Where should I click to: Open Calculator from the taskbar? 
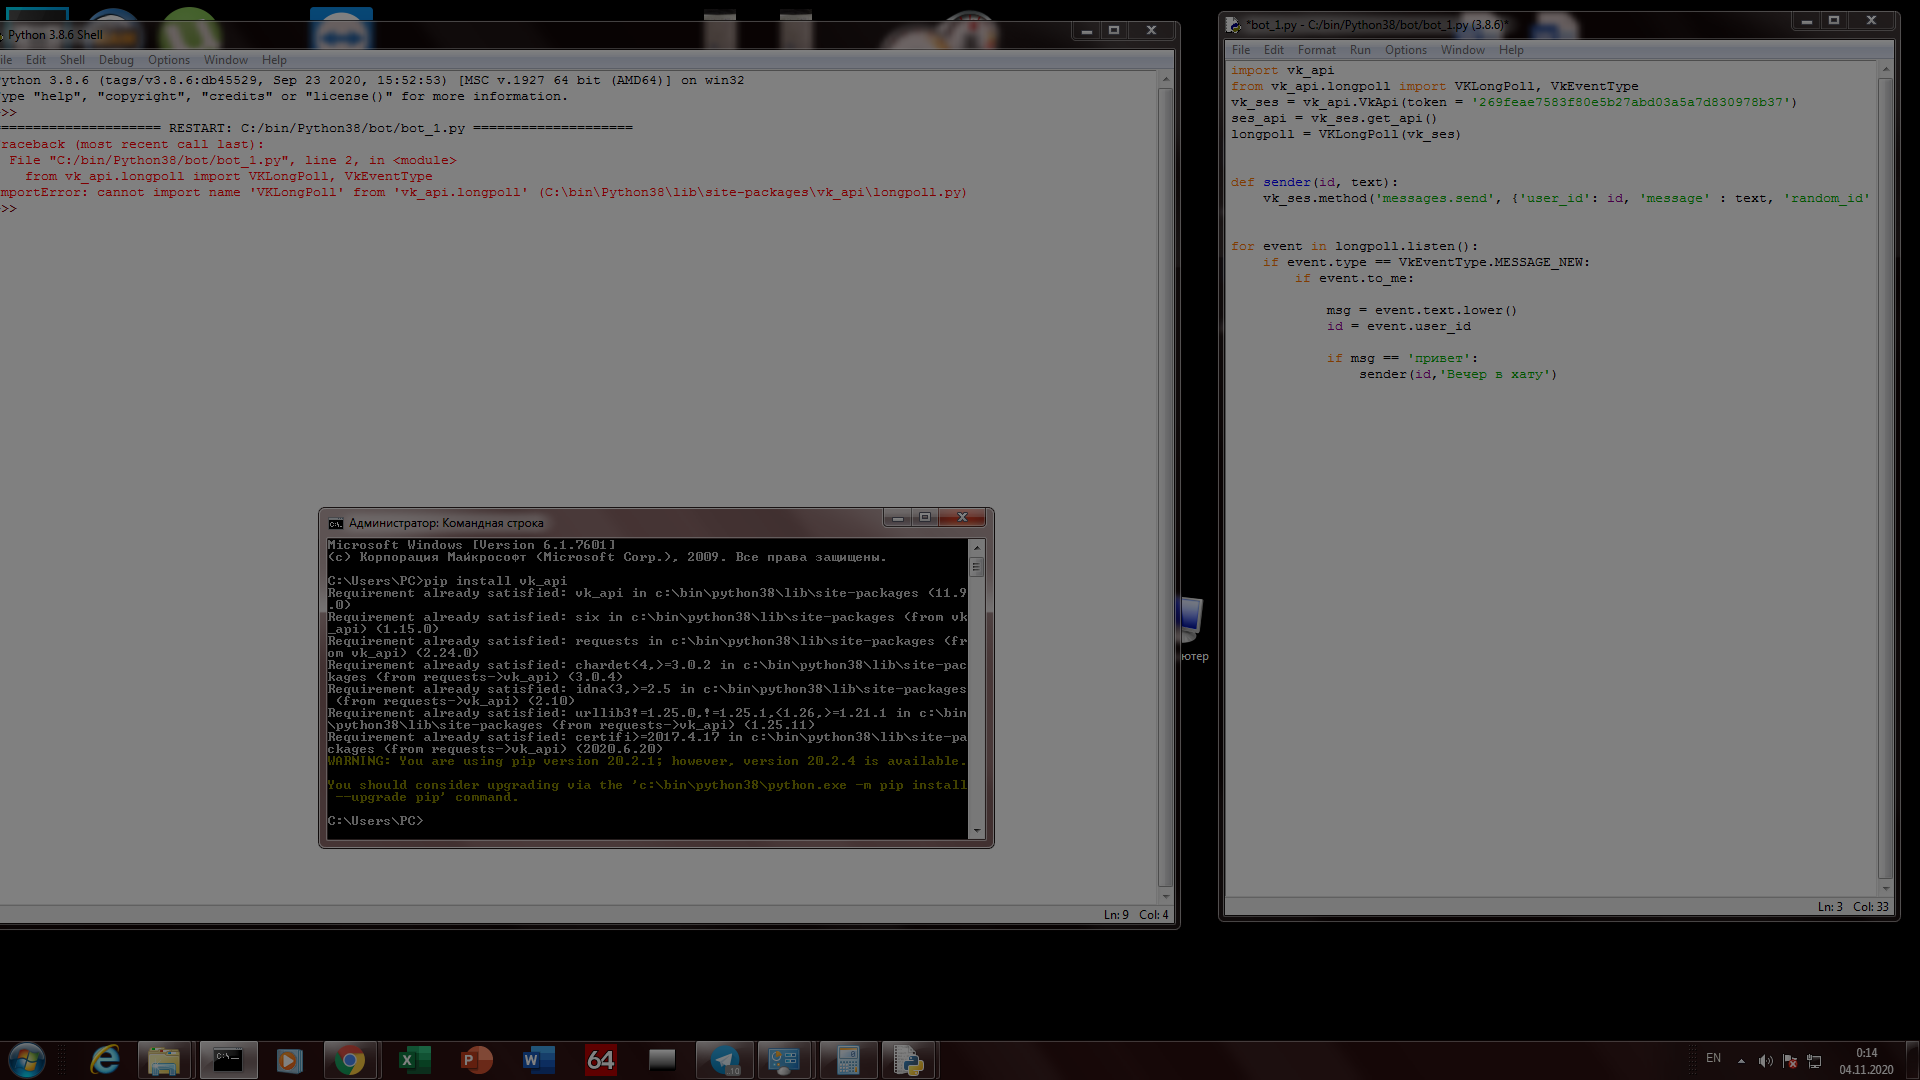tap(848, 1060)
